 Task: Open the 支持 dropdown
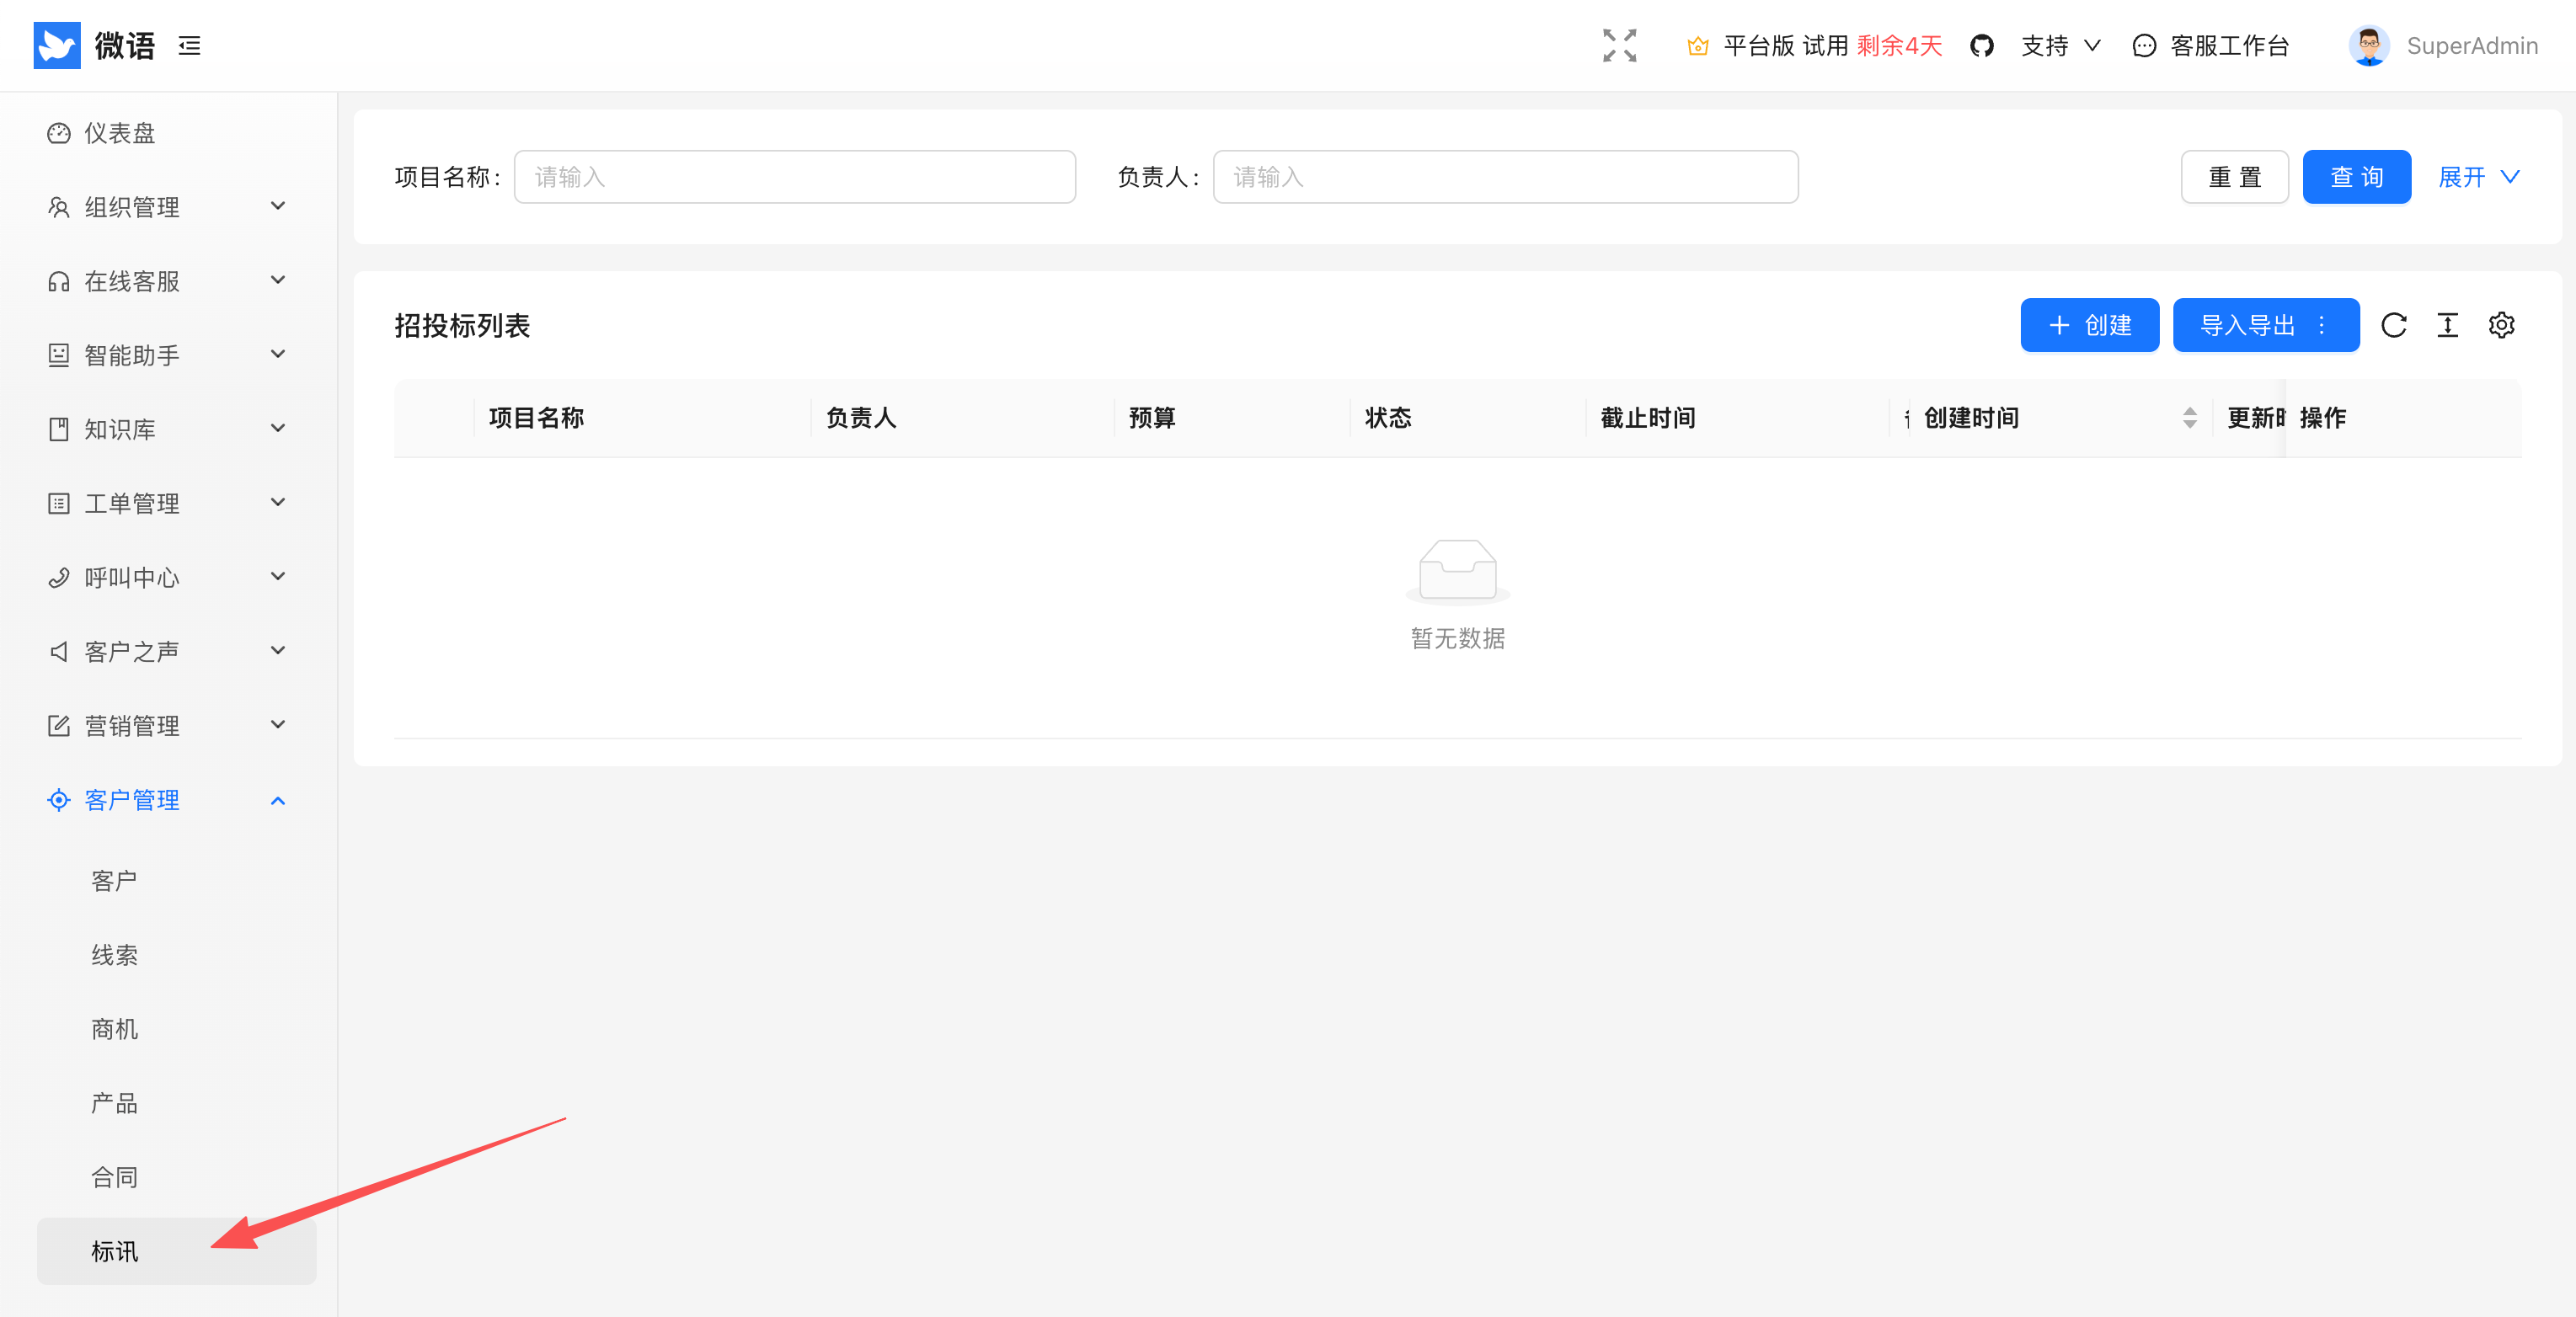click(2060, 46)
